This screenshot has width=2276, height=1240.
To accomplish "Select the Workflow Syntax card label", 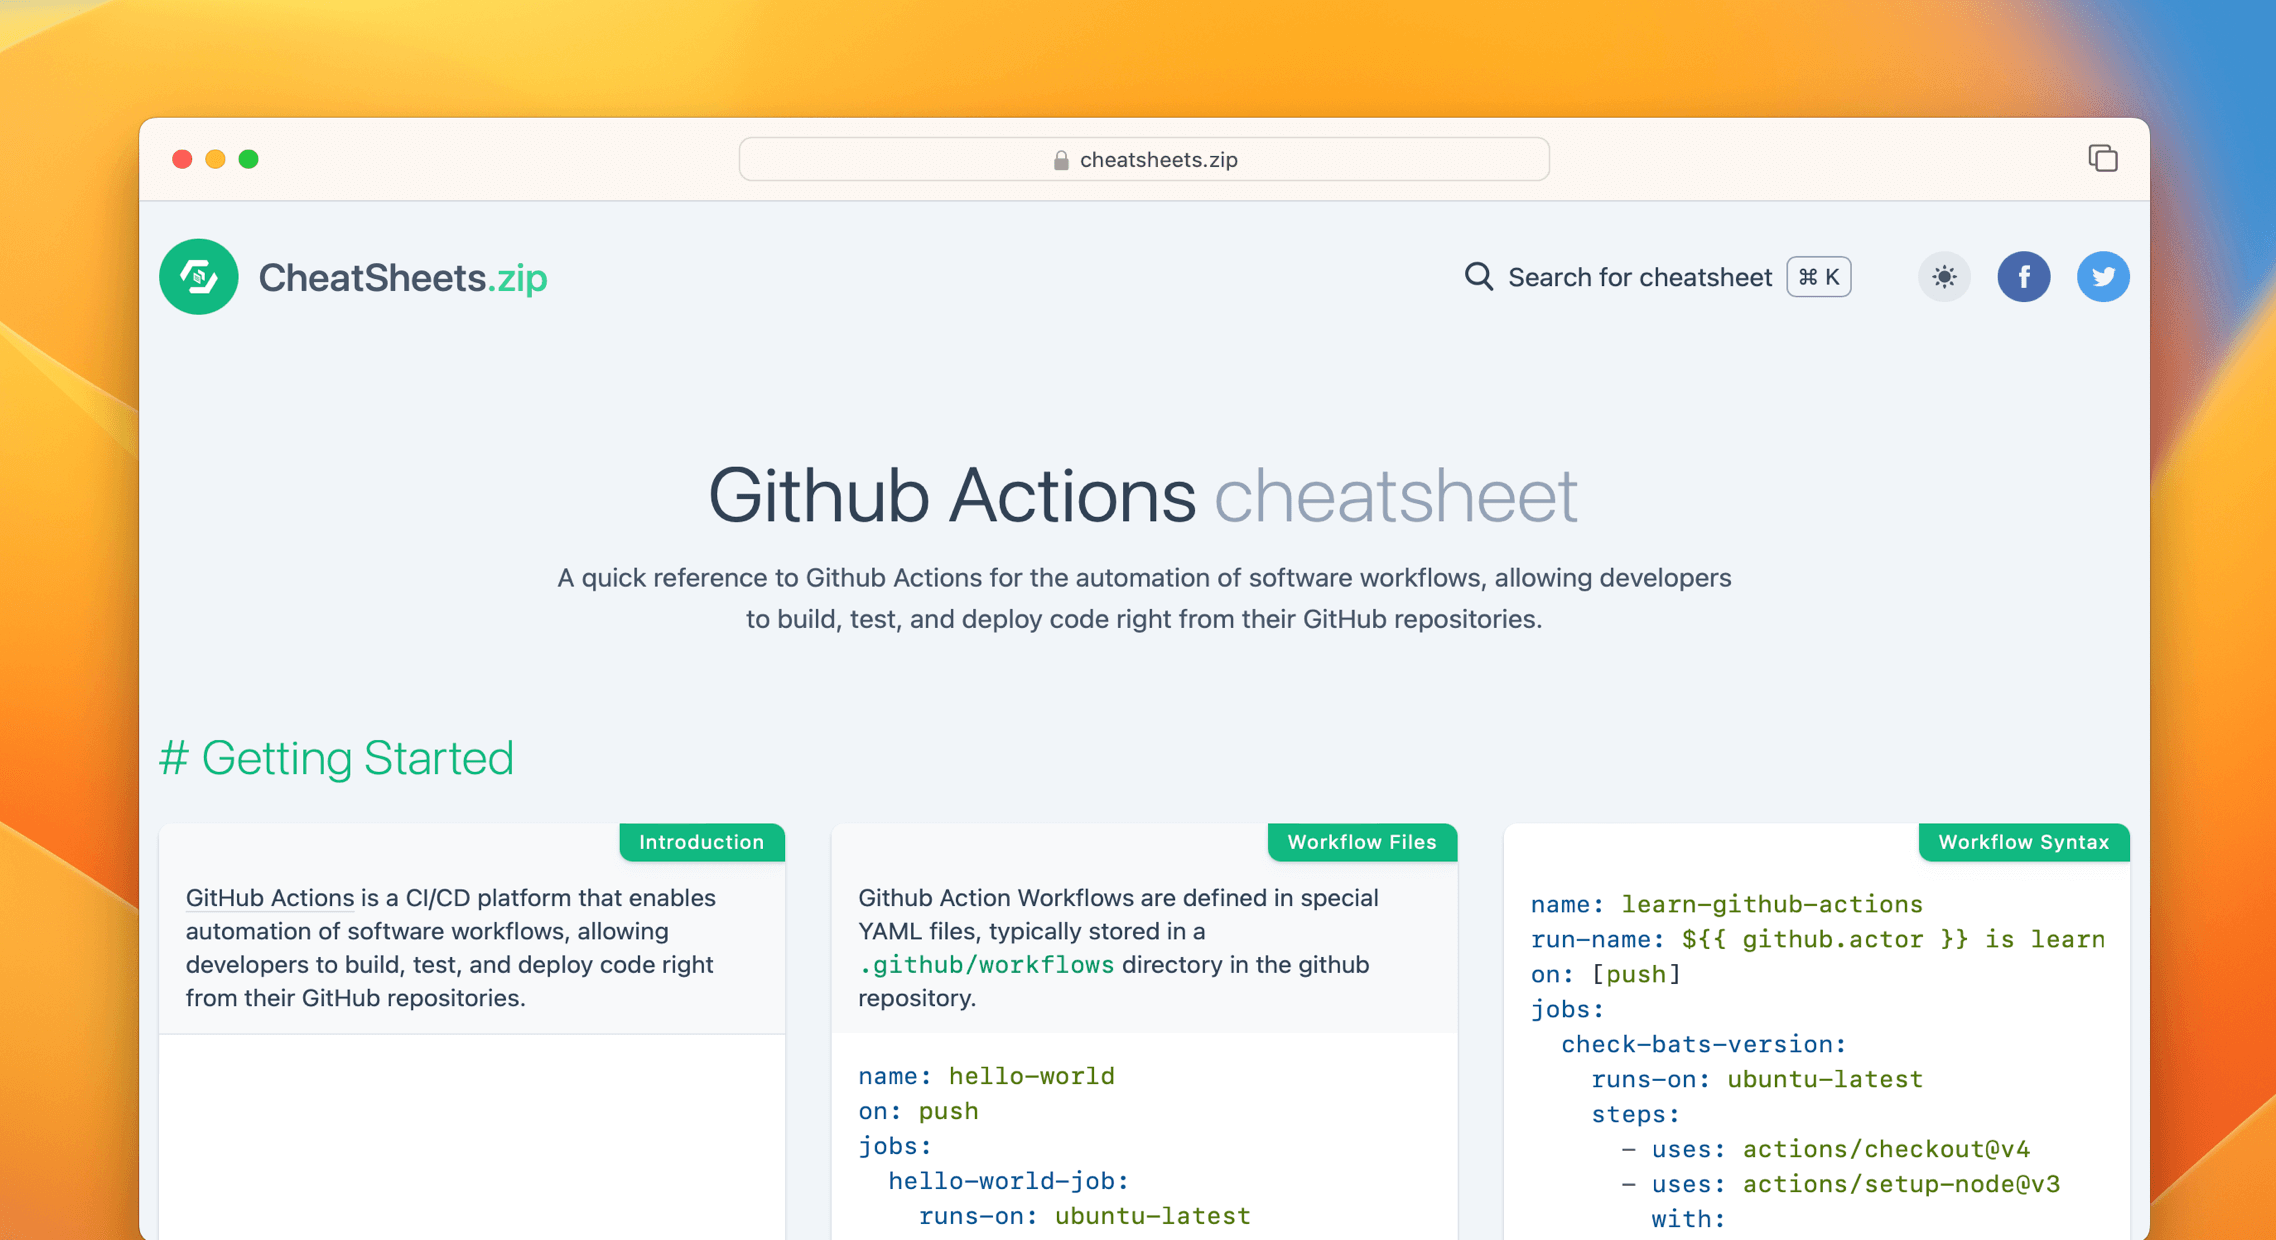I will [x=2023, y=842].
